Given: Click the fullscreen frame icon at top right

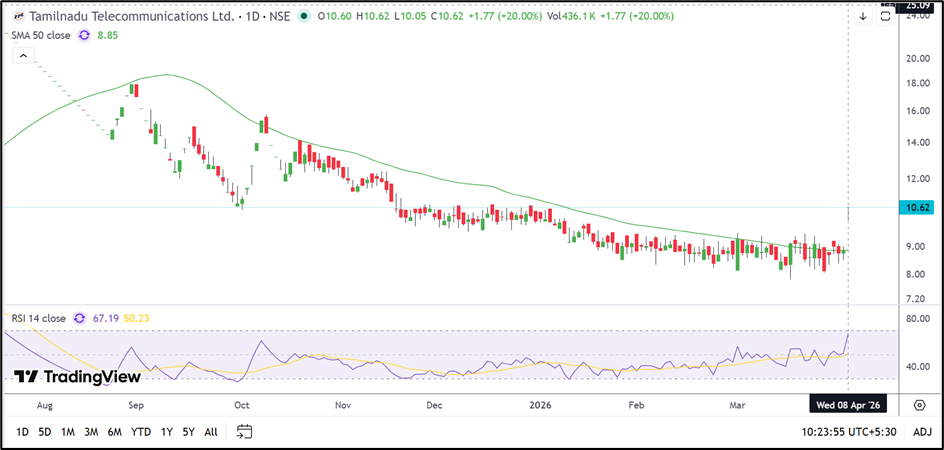Looking at the screenshot, I should click(885, 16).
